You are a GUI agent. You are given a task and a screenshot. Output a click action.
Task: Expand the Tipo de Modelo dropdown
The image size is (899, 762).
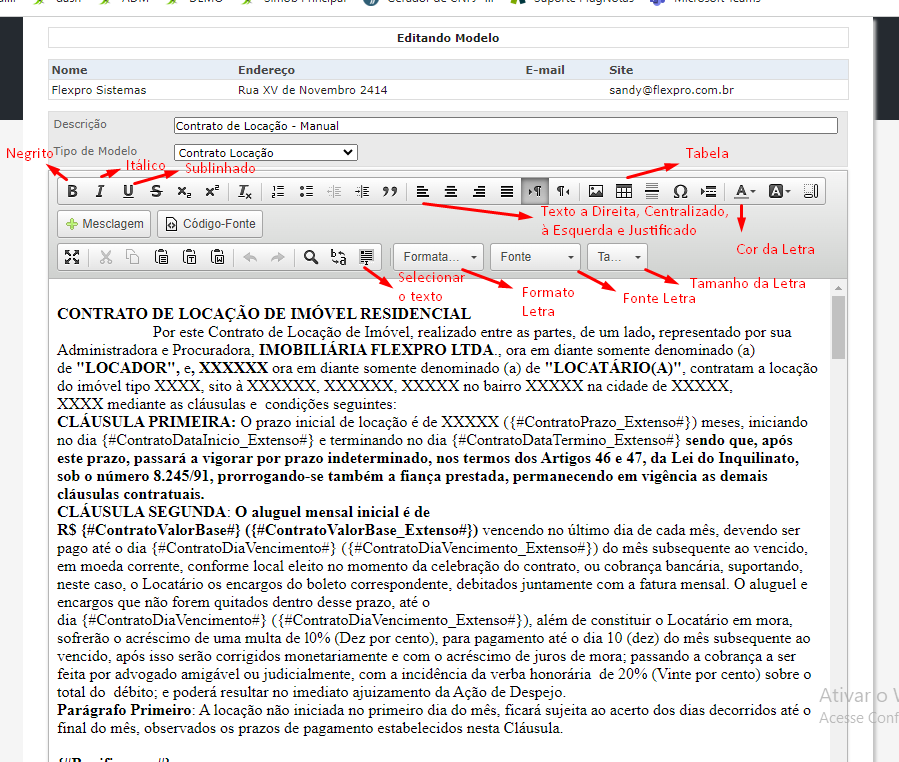pyautogui.click(x=265, y=153)
